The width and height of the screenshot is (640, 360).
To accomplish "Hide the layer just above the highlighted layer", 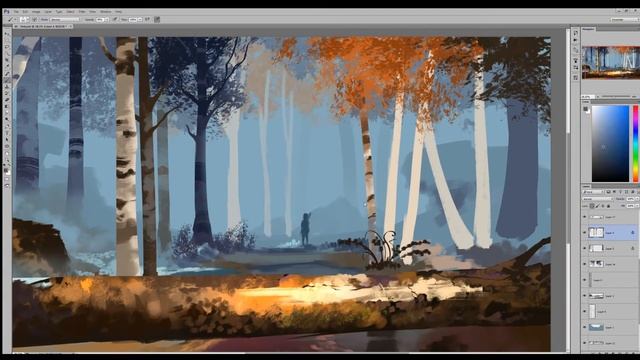I will point(584,217).
